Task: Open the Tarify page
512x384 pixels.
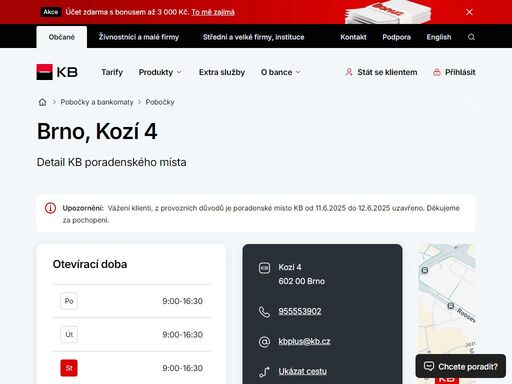Action: click(112, 72)
